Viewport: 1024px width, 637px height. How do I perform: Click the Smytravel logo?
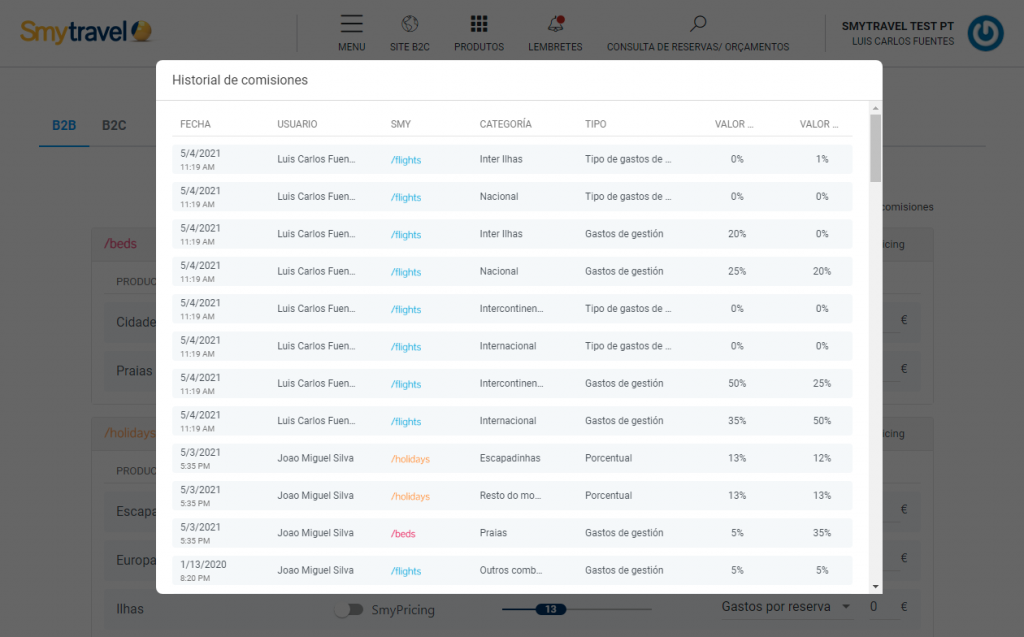coord(87,32)
